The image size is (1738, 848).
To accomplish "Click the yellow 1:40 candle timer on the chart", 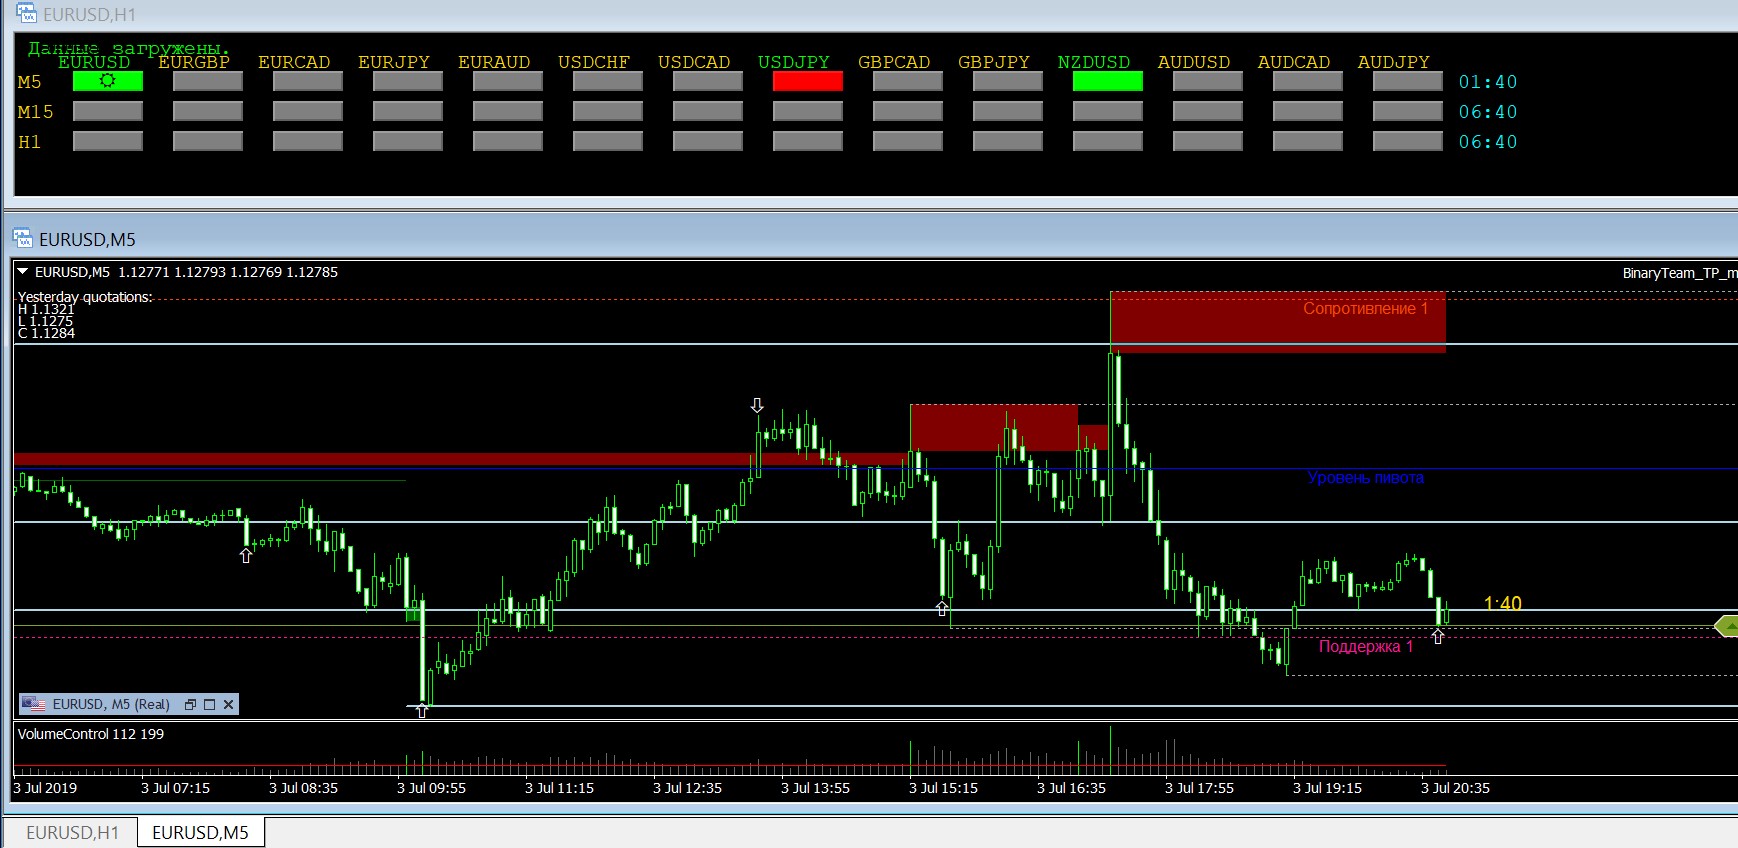I will click(1503, 603).
